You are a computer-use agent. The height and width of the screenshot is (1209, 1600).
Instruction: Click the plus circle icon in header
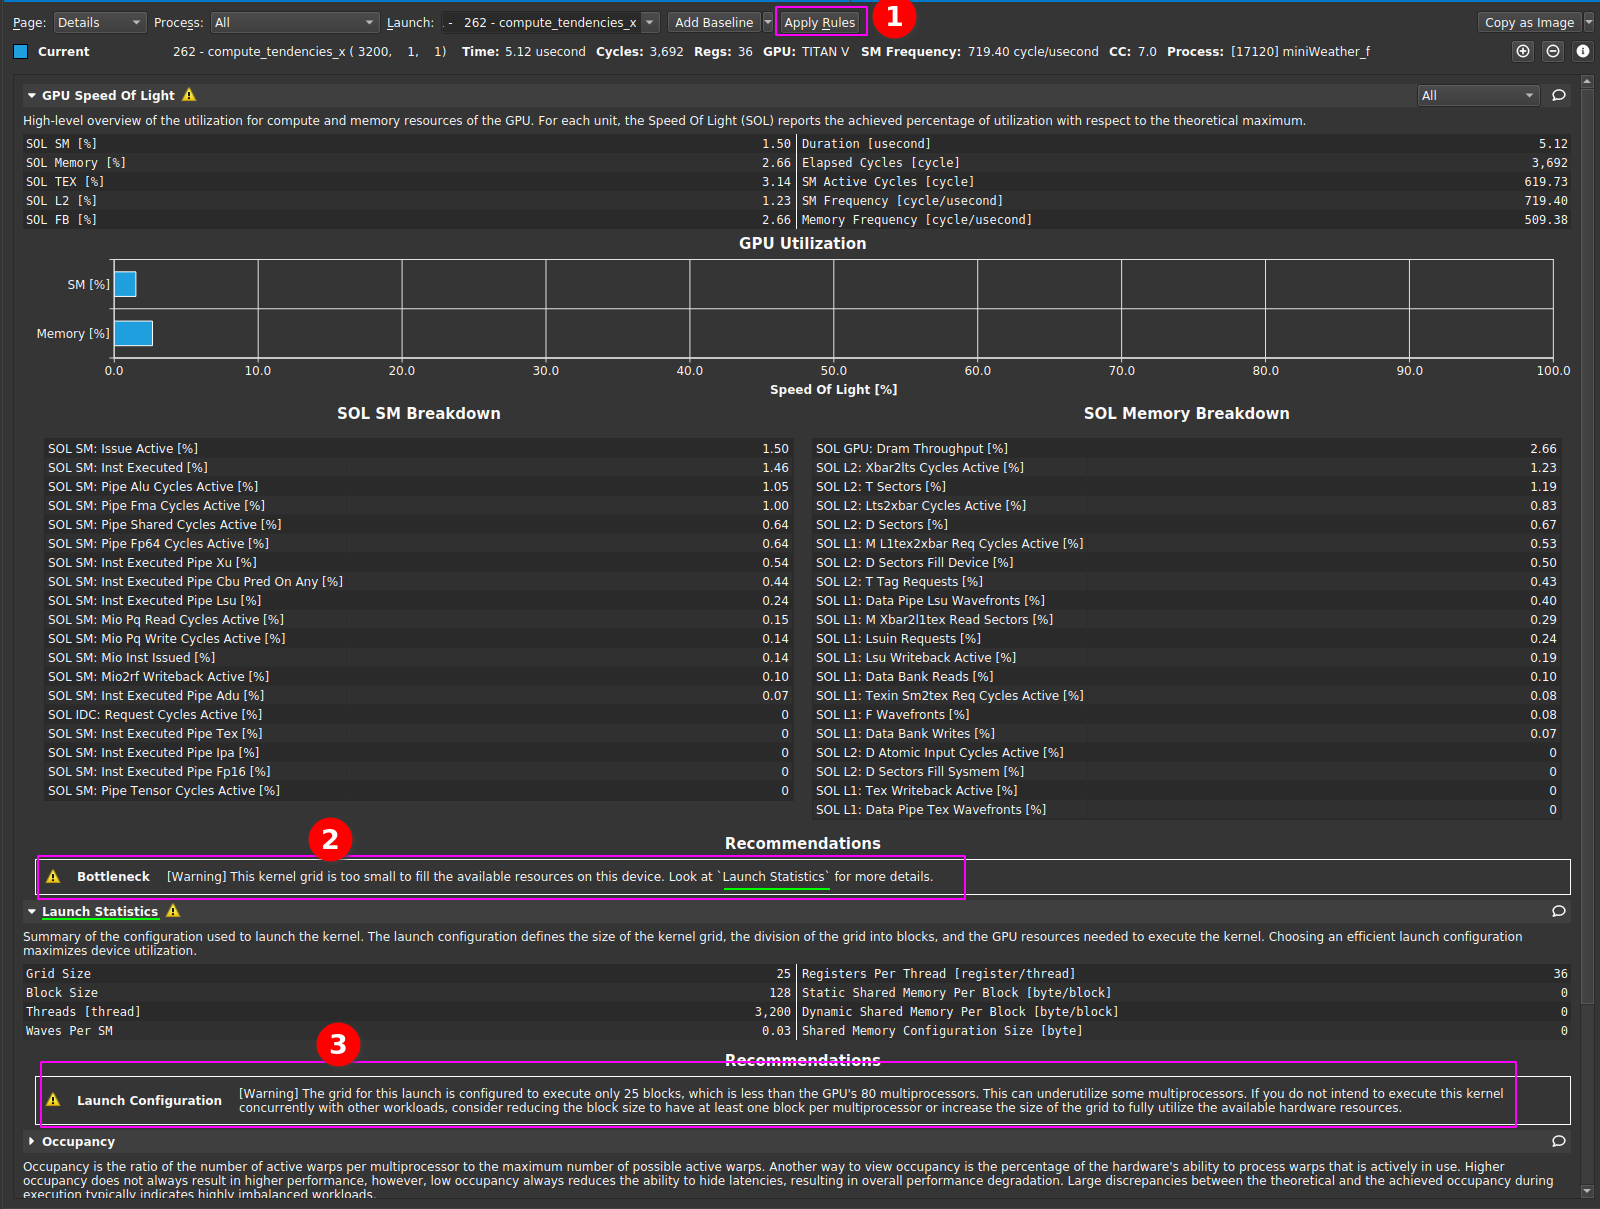click(x=1522, y=51)
